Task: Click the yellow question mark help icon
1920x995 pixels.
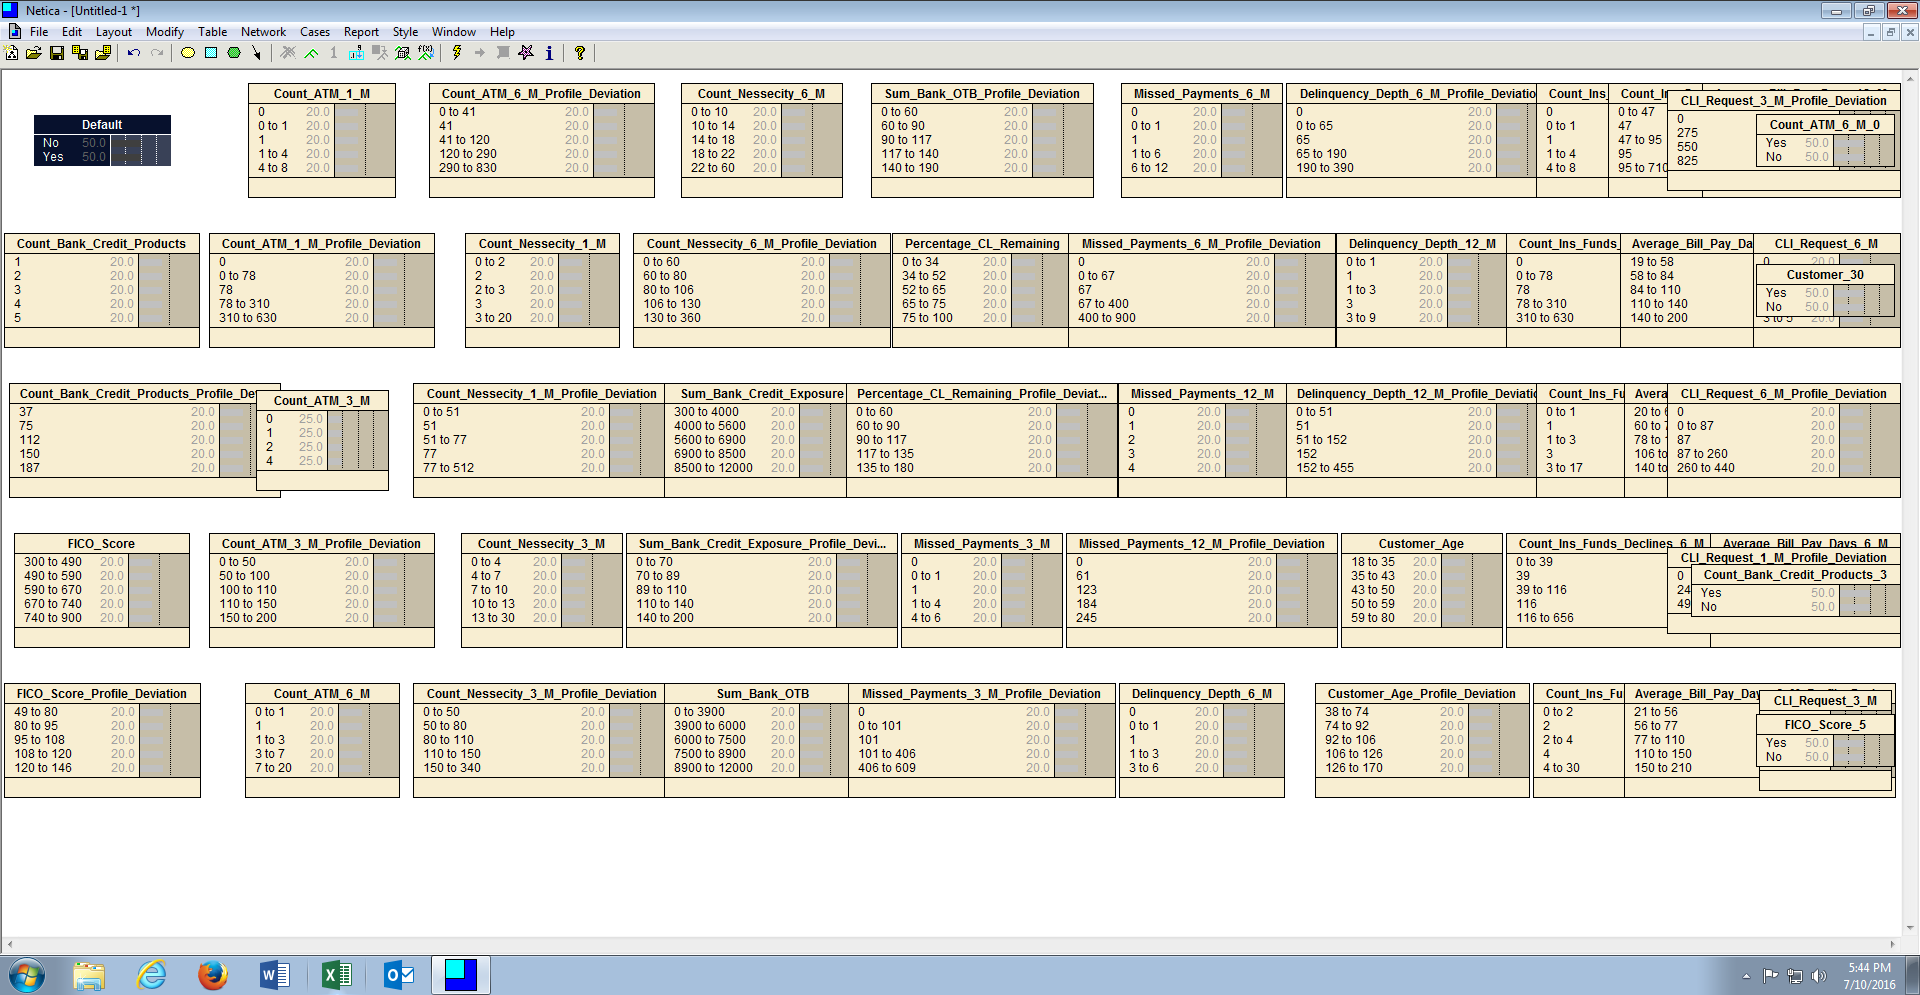Action: (x=580, y=53)
